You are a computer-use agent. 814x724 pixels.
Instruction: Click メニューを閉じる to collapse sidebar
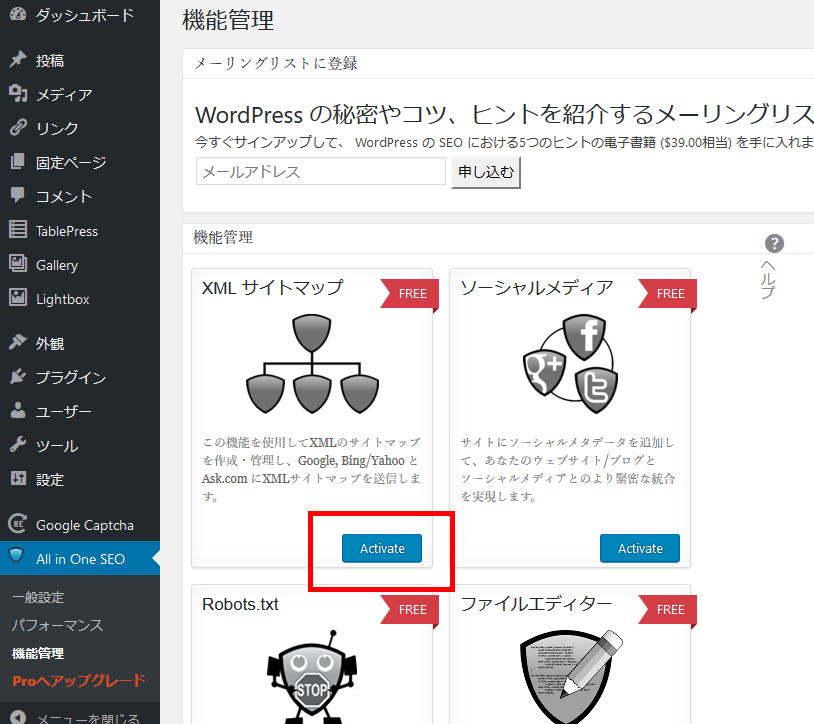tap(88, 718)
